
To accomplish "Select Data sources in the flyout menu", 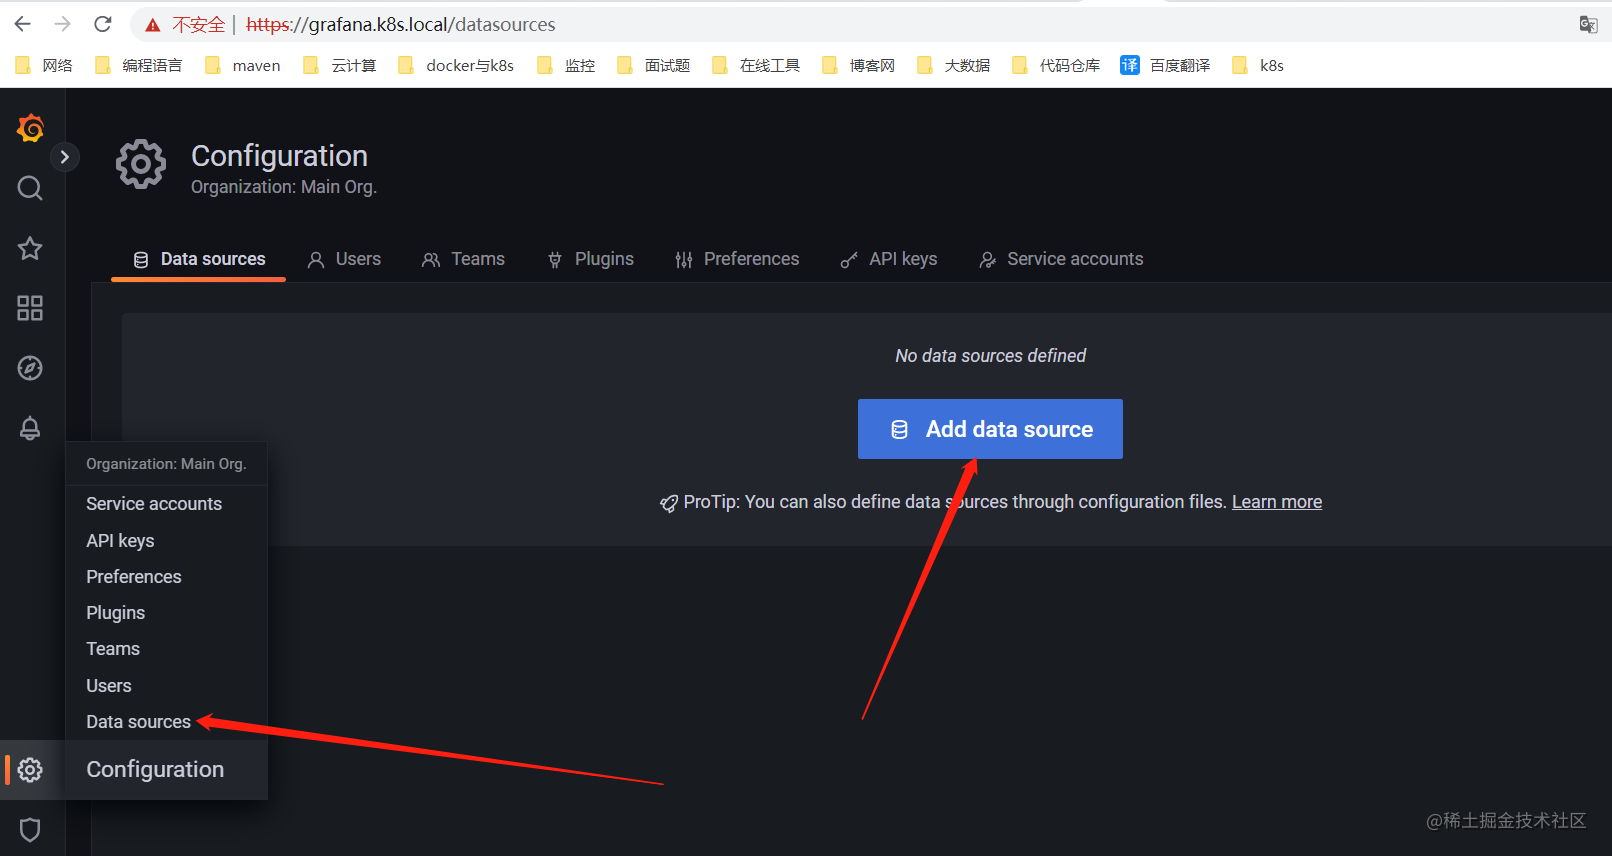I will (138, 722).
